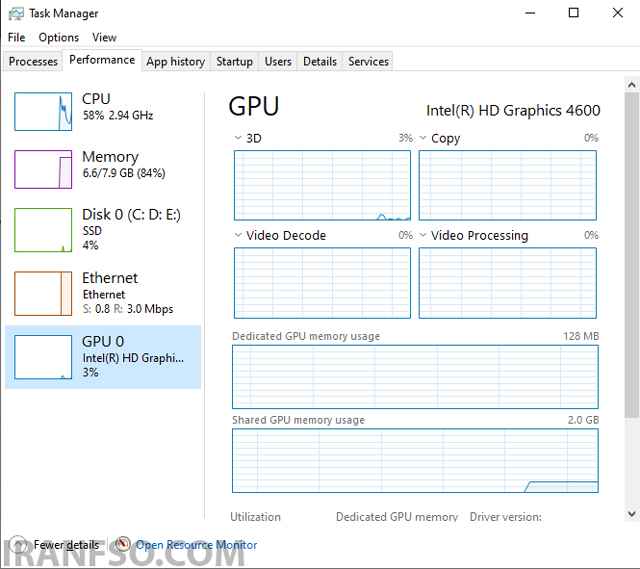Click the Video Decode usage graph
Screen dimensions: 640x569
click(x=322, y=283)
